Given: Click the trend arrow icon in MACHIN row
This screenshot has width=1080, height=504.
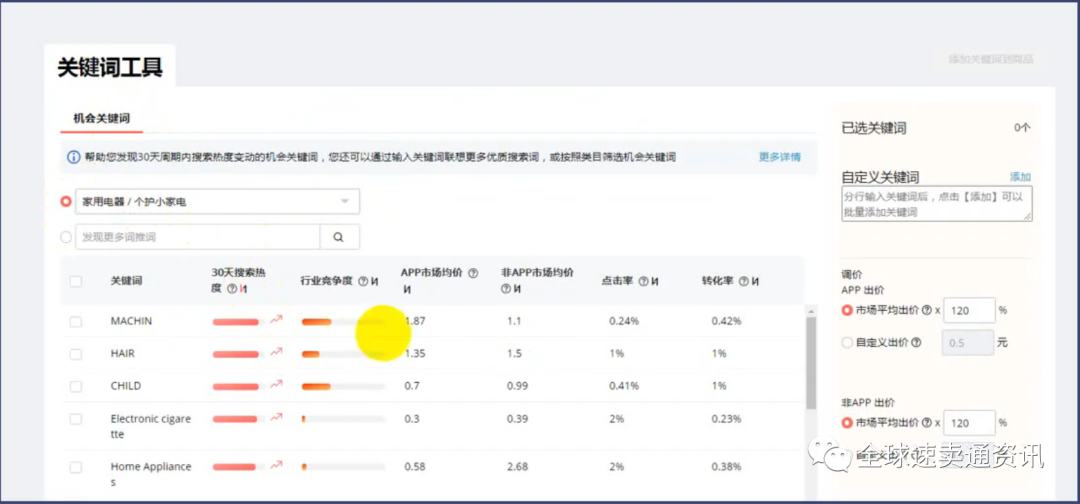Looking at the screenshot, I should coord(276,320).
